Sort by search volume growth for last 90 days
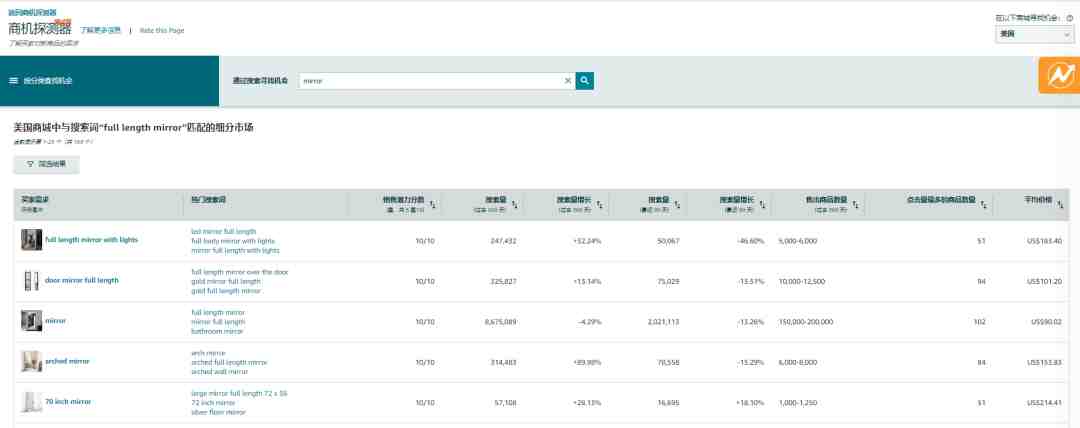1080x428 pixels. coord(762,204)
